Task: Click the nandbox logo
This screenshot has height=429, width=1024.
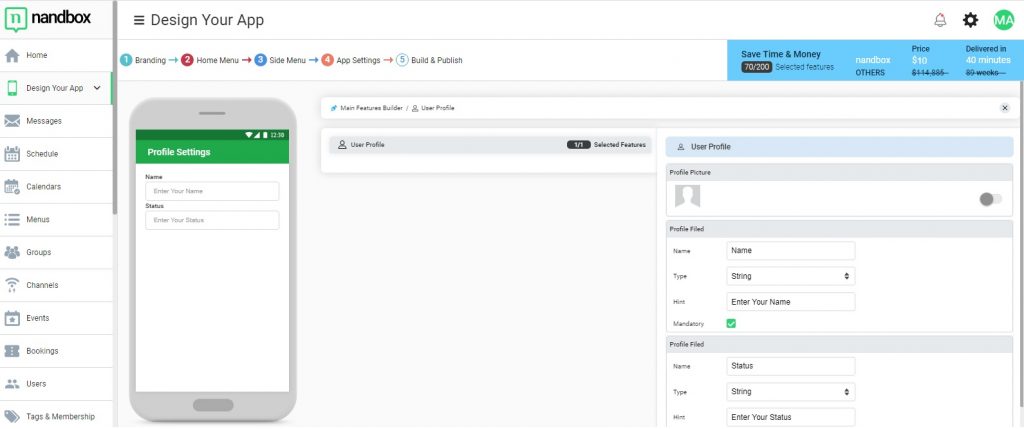Action: (x=48, y=18)
